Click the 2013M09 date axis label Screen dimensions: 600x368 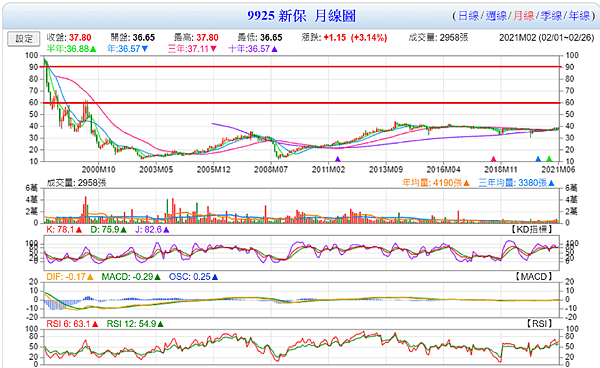tap(385, 169)
